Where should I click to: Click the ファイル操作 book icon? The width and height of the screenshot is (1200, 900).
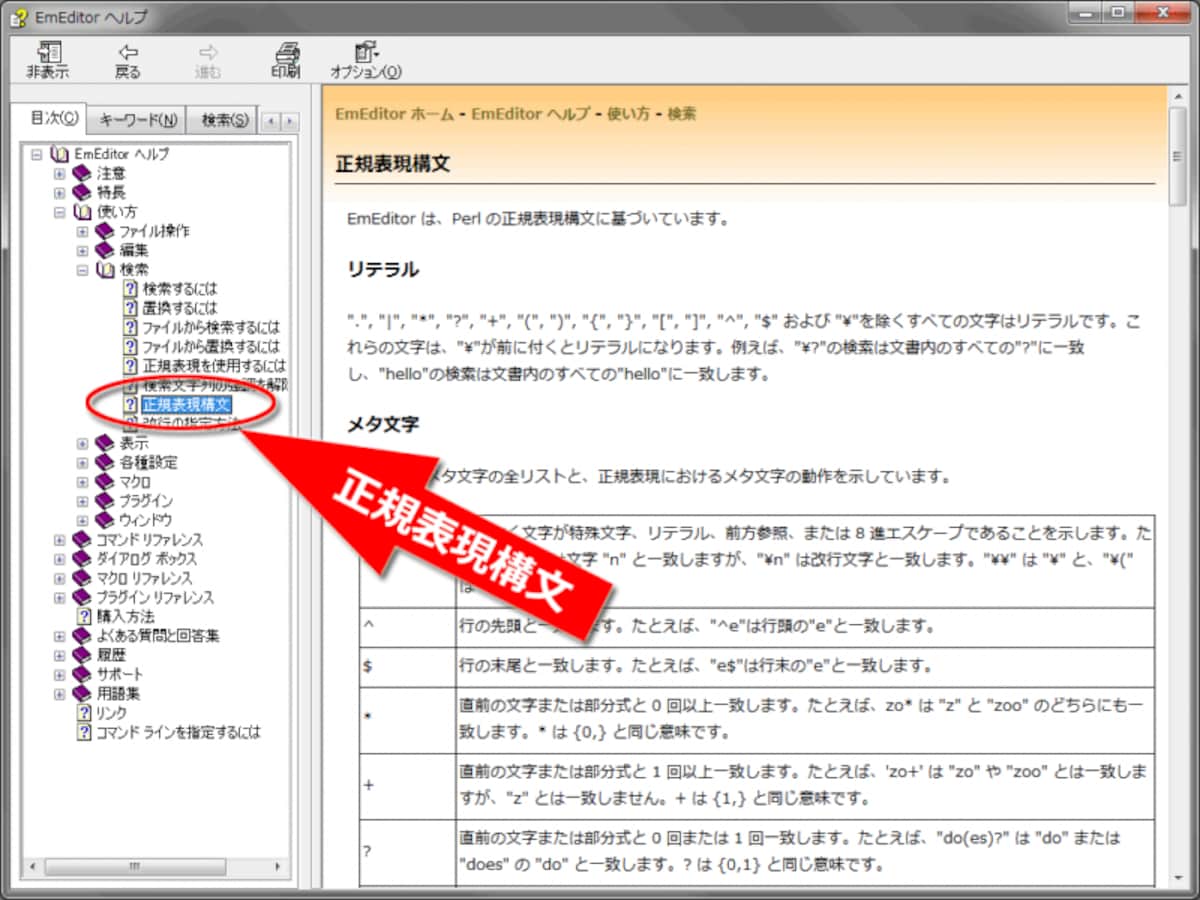click(x=105, y=231)
